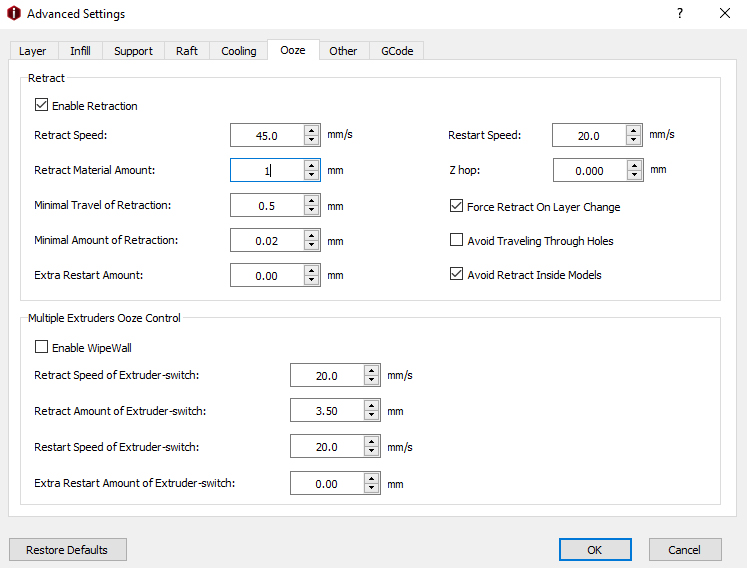Increase Retract Amount of Extruder-switch value

click(371, 405)
